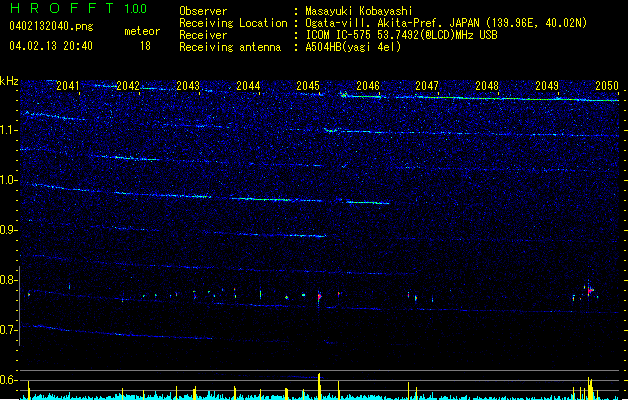Click the 2044 time marker

[248, 86]
